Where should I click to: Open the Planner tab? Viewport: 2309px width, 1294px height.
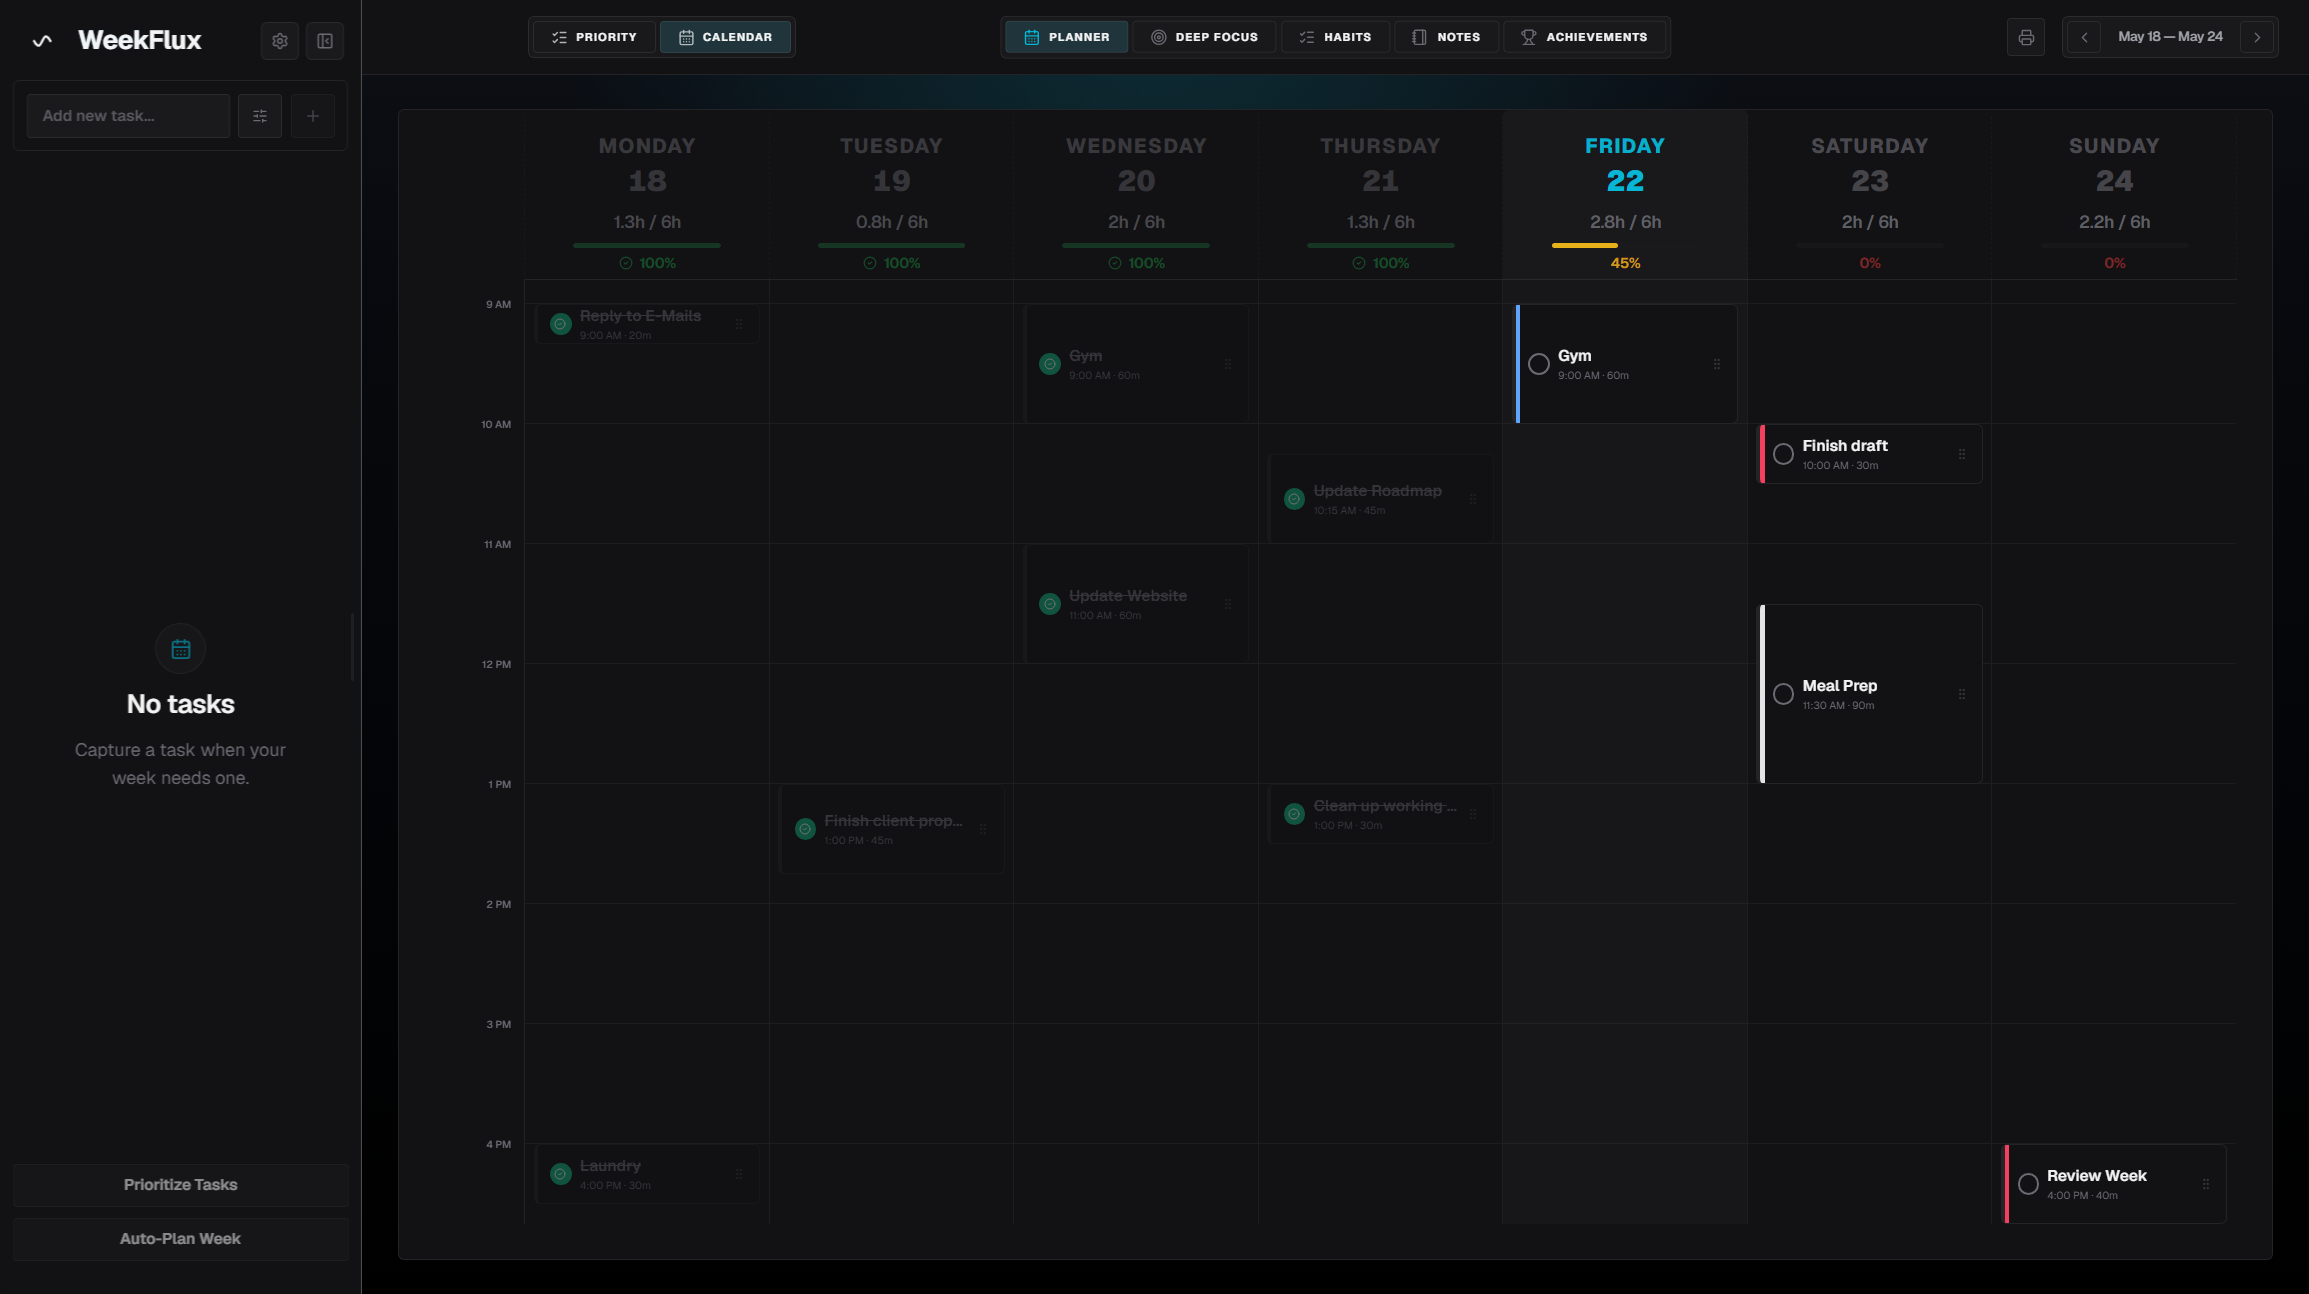[1067, 37]
